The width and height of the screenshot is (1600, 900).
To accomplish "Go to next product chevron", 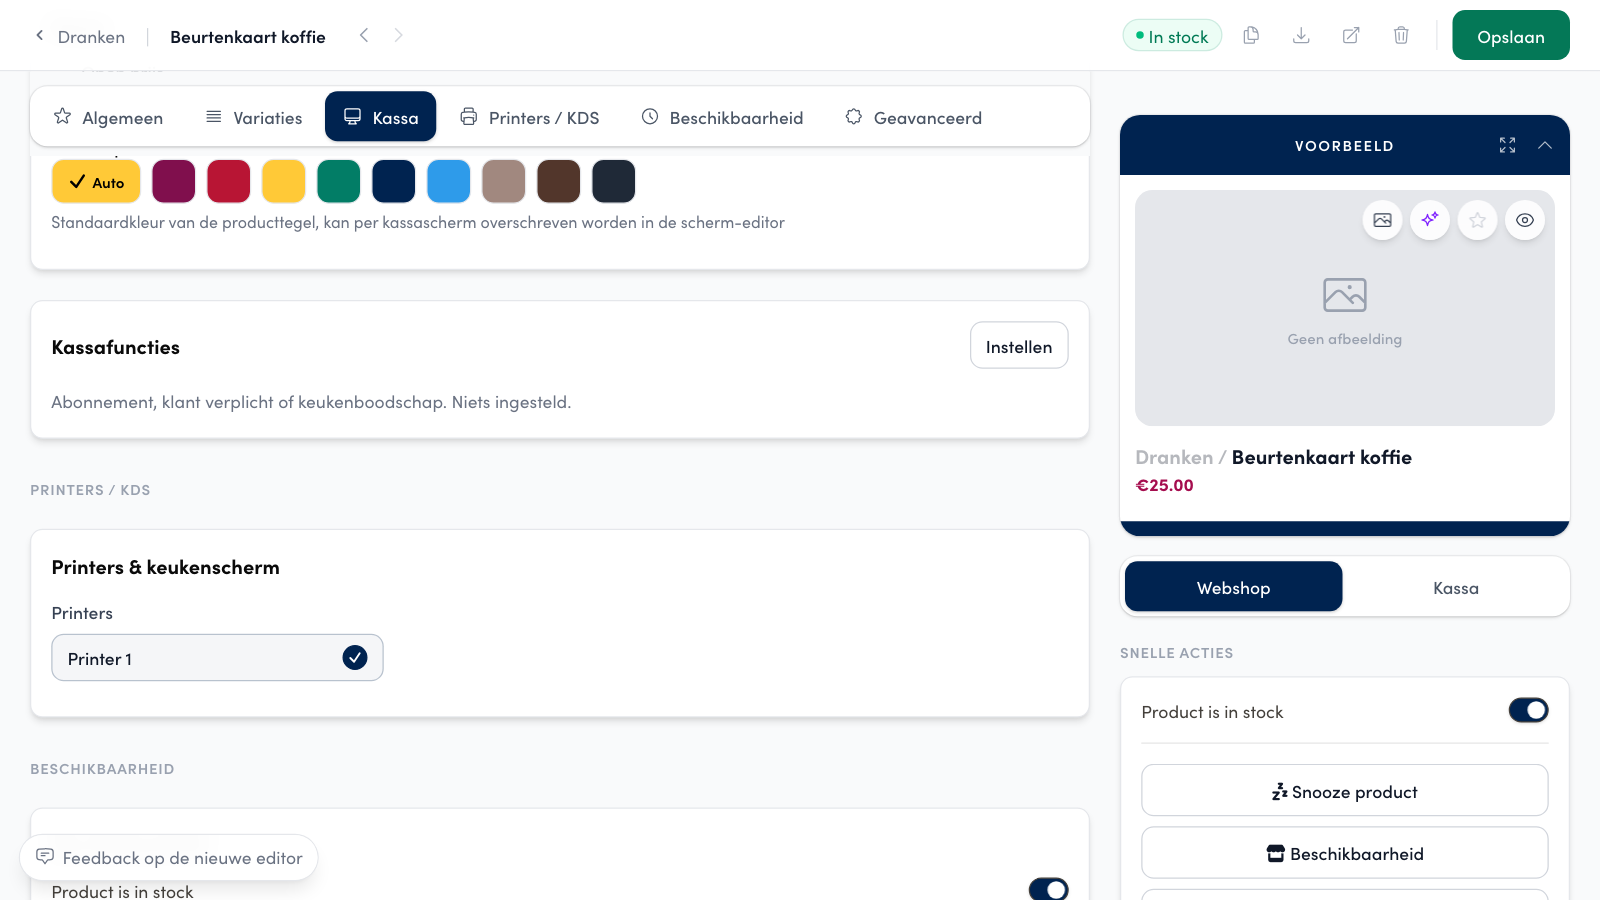I will click(398, 36).
